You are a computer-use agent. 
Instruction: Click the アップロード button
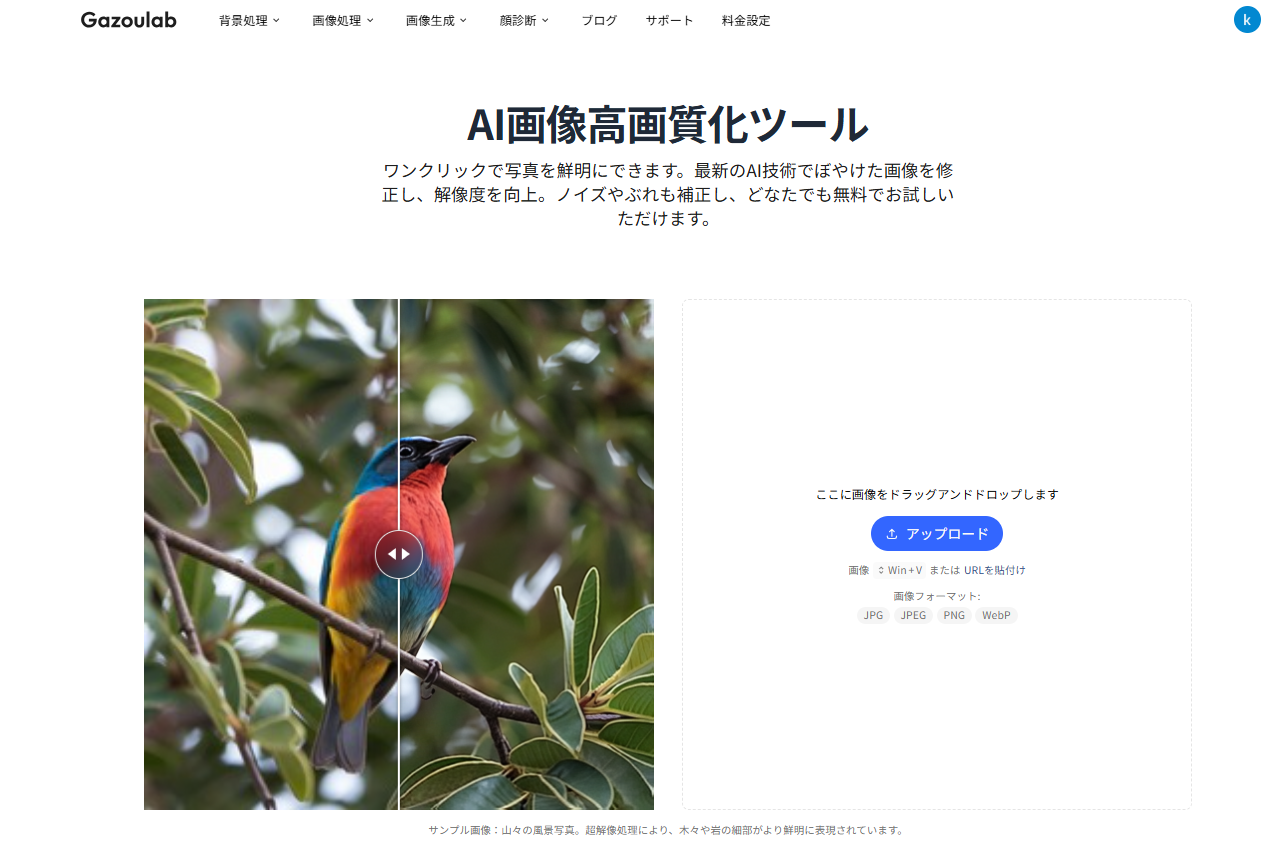937,534
